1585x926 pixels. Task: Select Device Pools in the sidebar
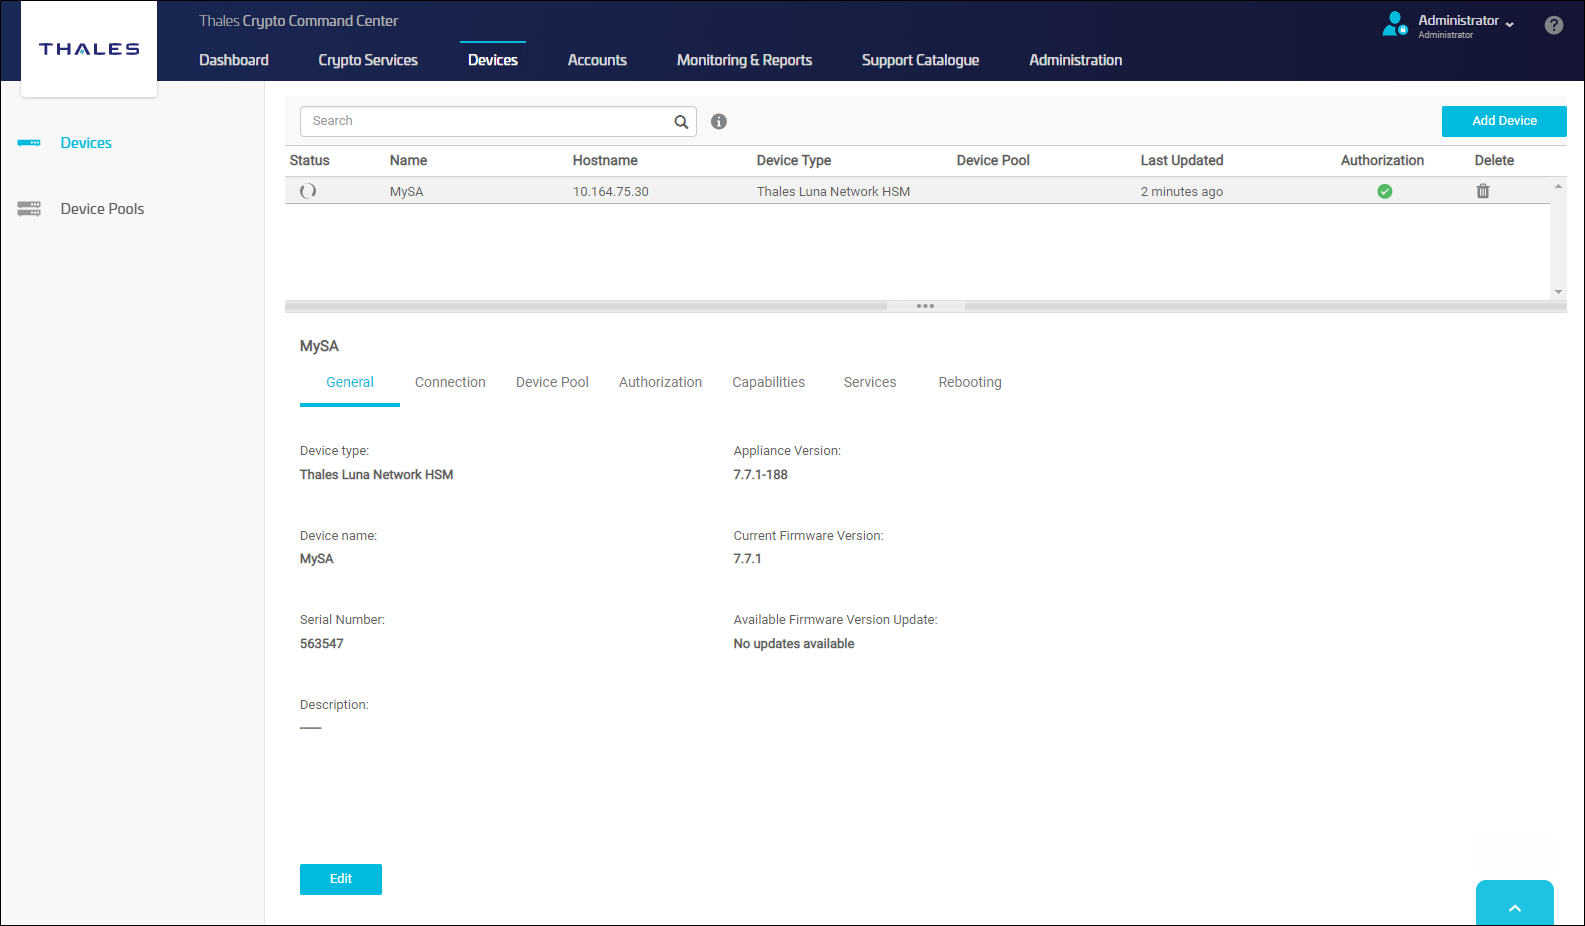(102, 209)
